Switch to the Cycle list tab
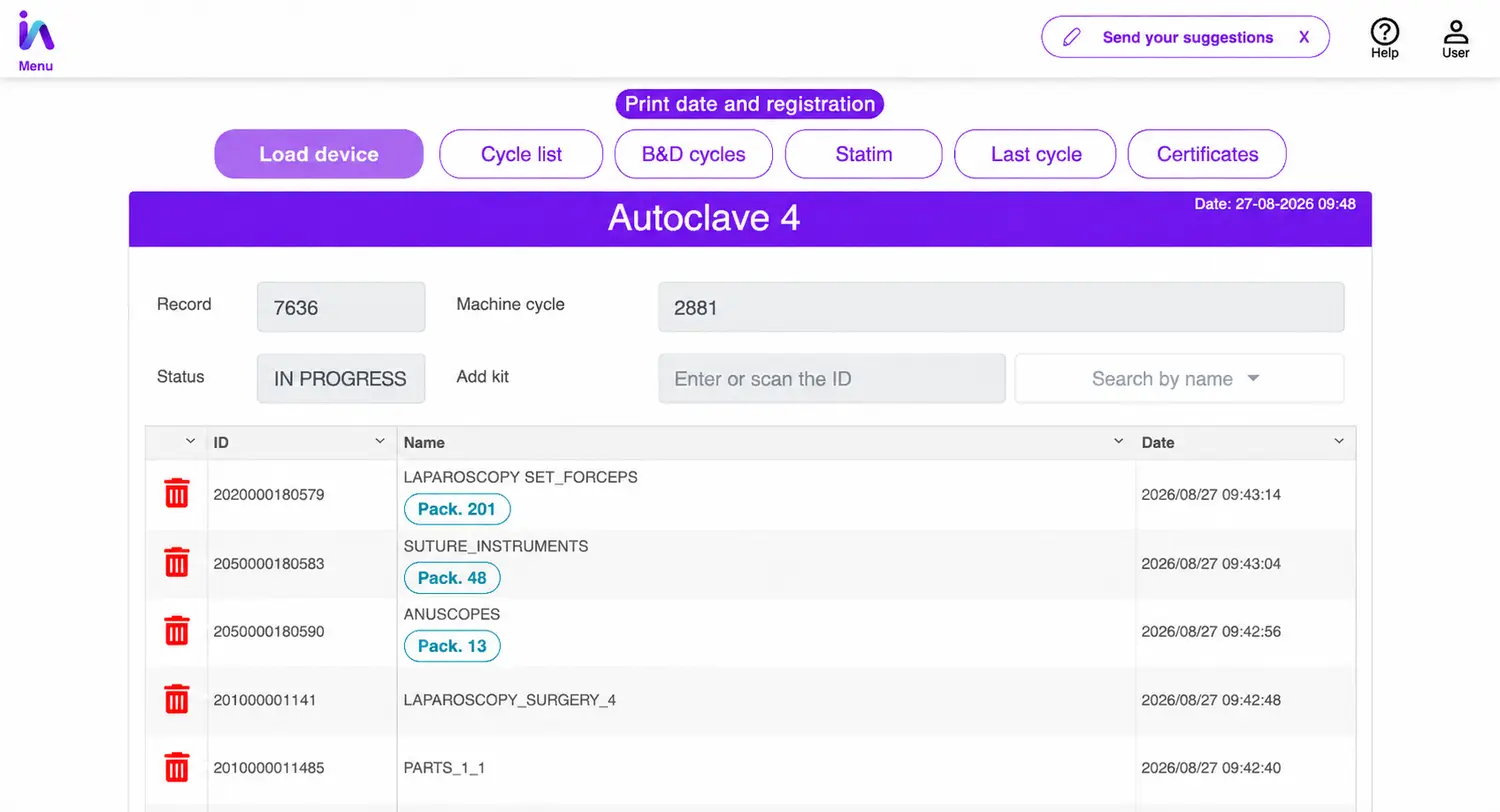This screenshot has width=1500, height=812. coord(522,154)
